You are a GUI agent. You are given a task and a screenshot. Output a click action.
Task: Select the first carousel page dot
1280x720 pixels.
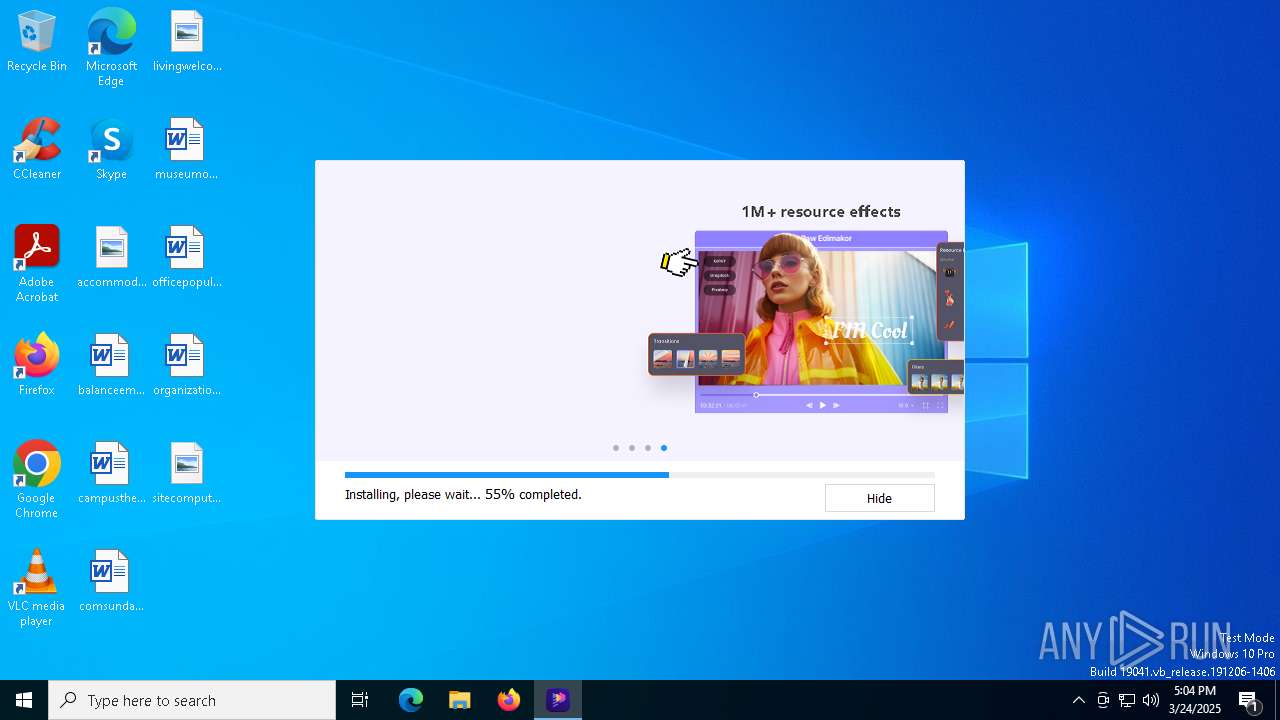pos(616,448)
